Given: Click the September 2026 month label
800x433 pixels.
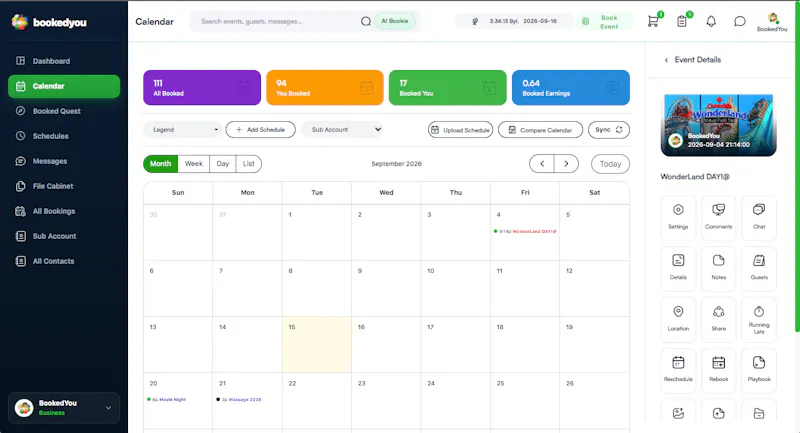Looking at the screenshot, I should point(396,164).
